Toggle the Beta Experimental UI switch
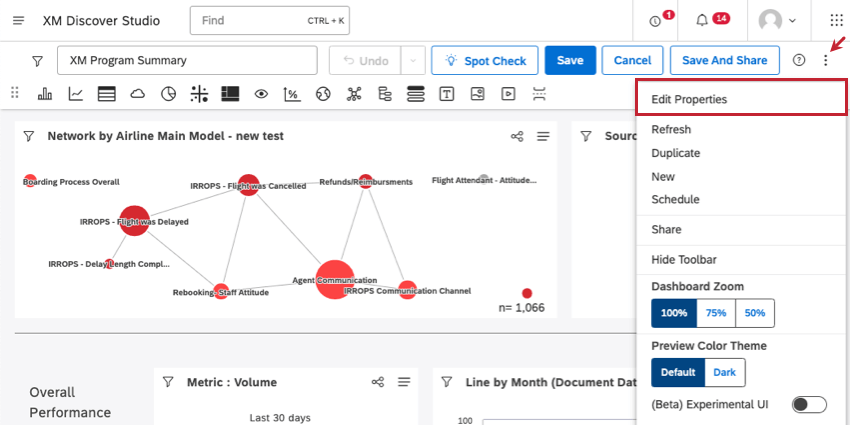This screenshot has height=425, width=850. pyautogui.click(x=809, y=404)
